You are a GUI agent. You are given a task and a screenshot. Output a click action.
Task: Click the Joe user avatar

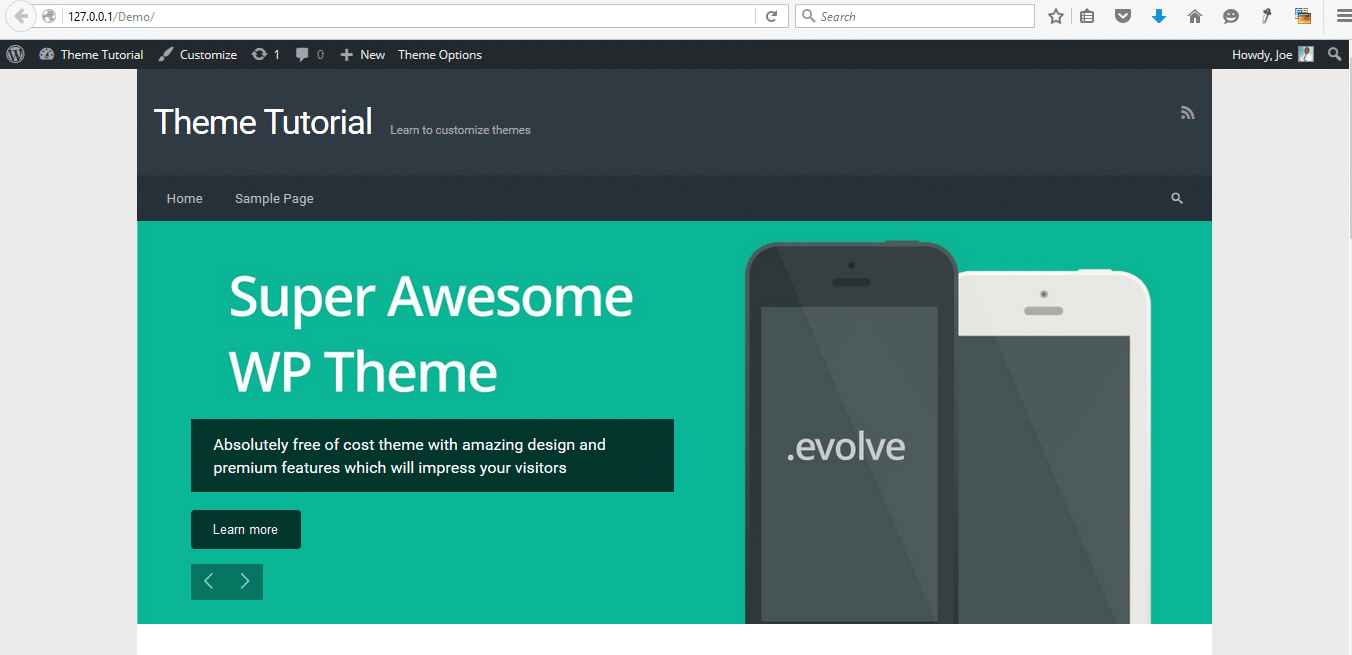click(1306, 55)
